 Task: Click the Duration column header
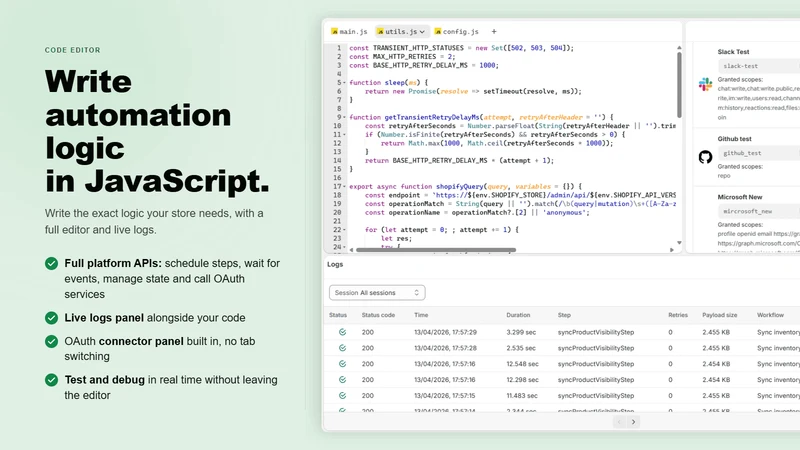click(518, 315)
